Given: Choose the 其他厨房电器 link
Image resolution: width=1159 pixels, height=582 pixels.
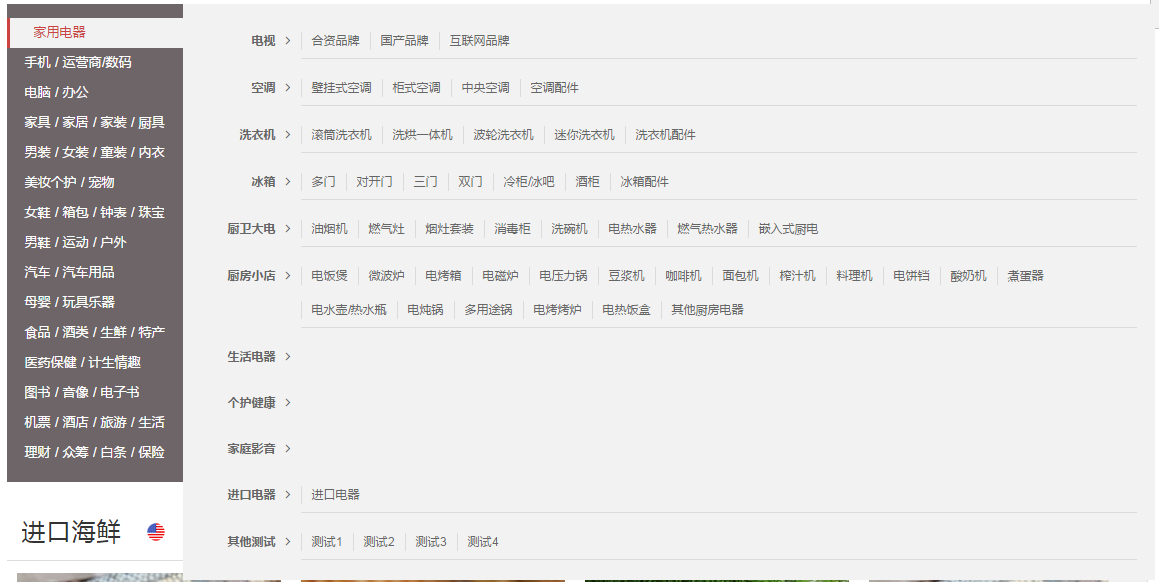Looking at the screenshot, I should (707, 310).
